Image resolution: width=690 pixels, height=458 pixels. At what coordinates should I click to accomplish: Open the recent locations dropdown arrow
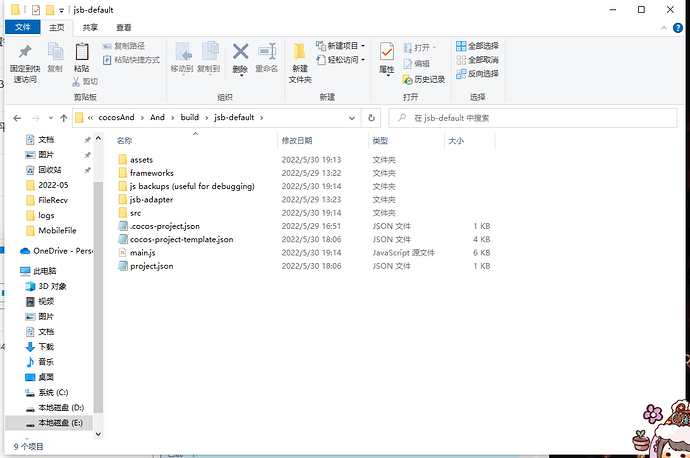click(51, 118)
